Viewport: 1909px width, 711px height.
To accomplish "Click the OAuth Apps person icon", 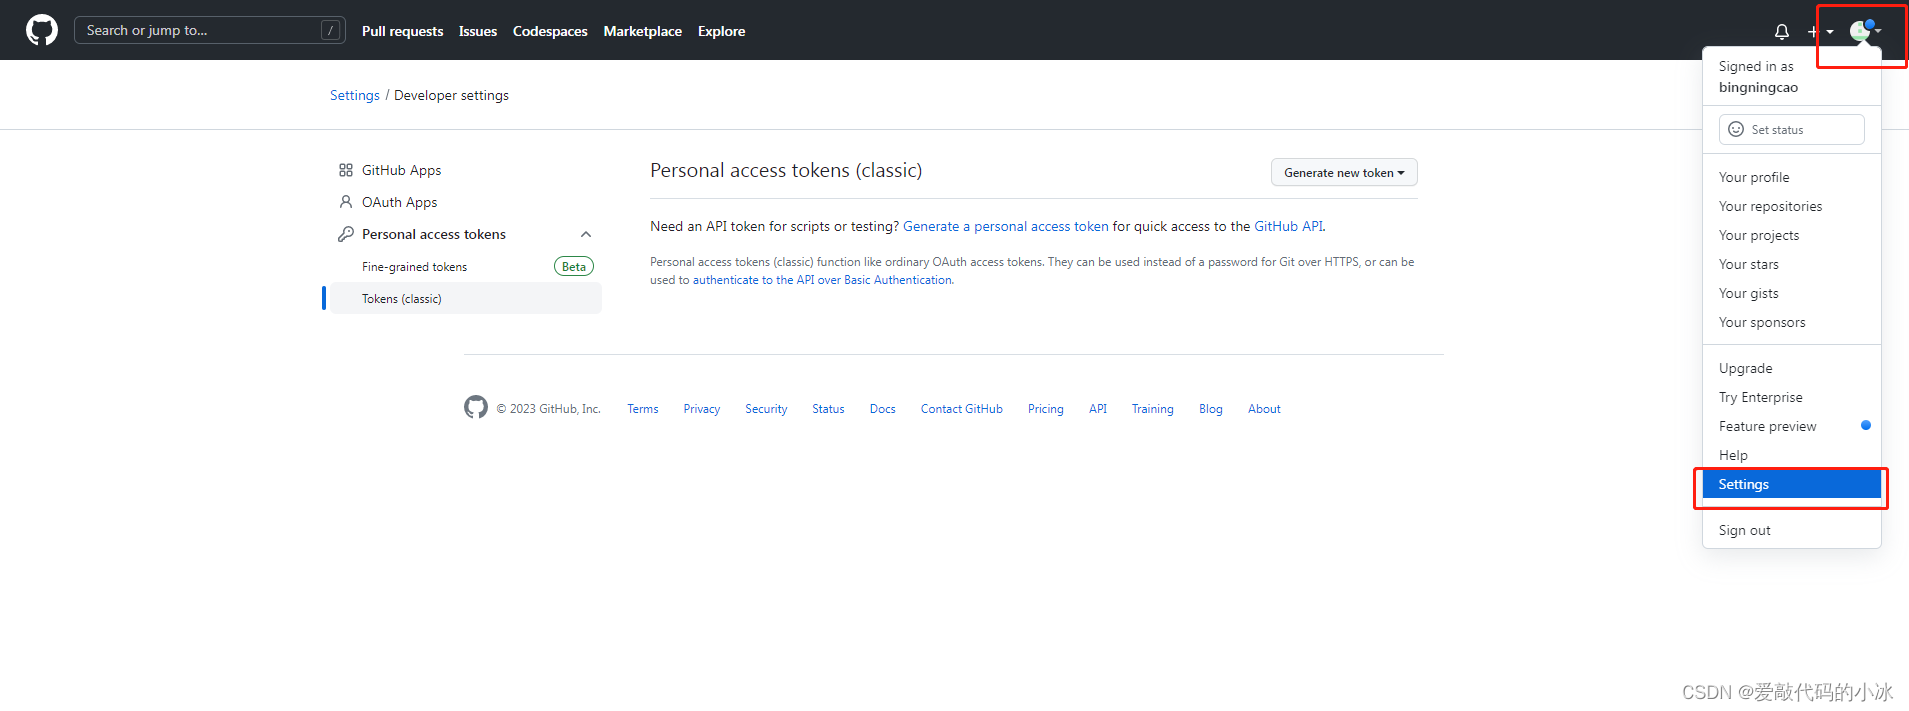I will (346, 202).
